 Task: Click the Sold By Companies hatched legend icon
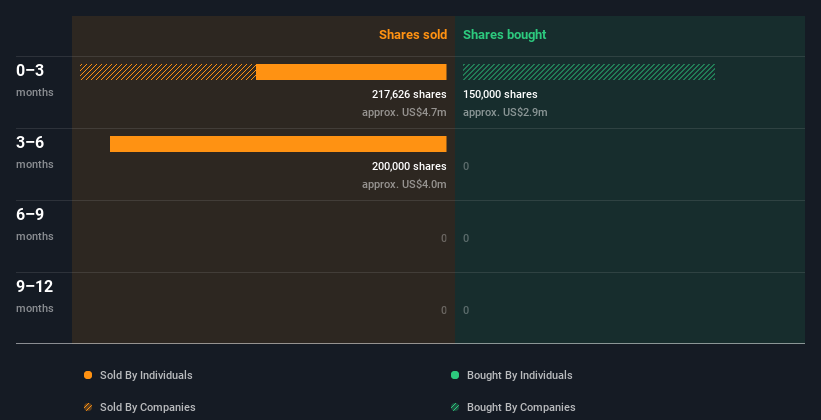click(x=88, y=407)
